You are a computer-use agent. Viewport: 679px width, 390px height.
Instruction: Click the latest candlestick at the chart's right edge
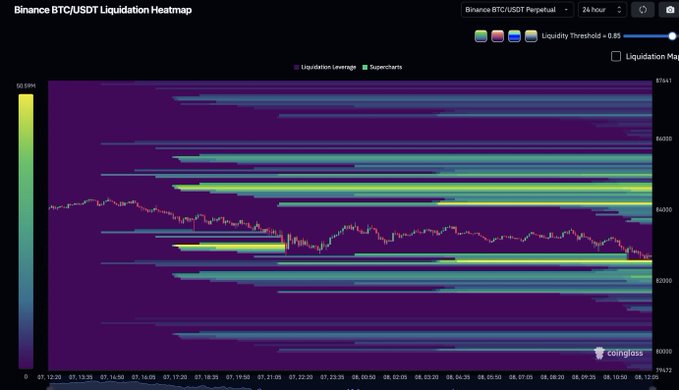[650, 257]
